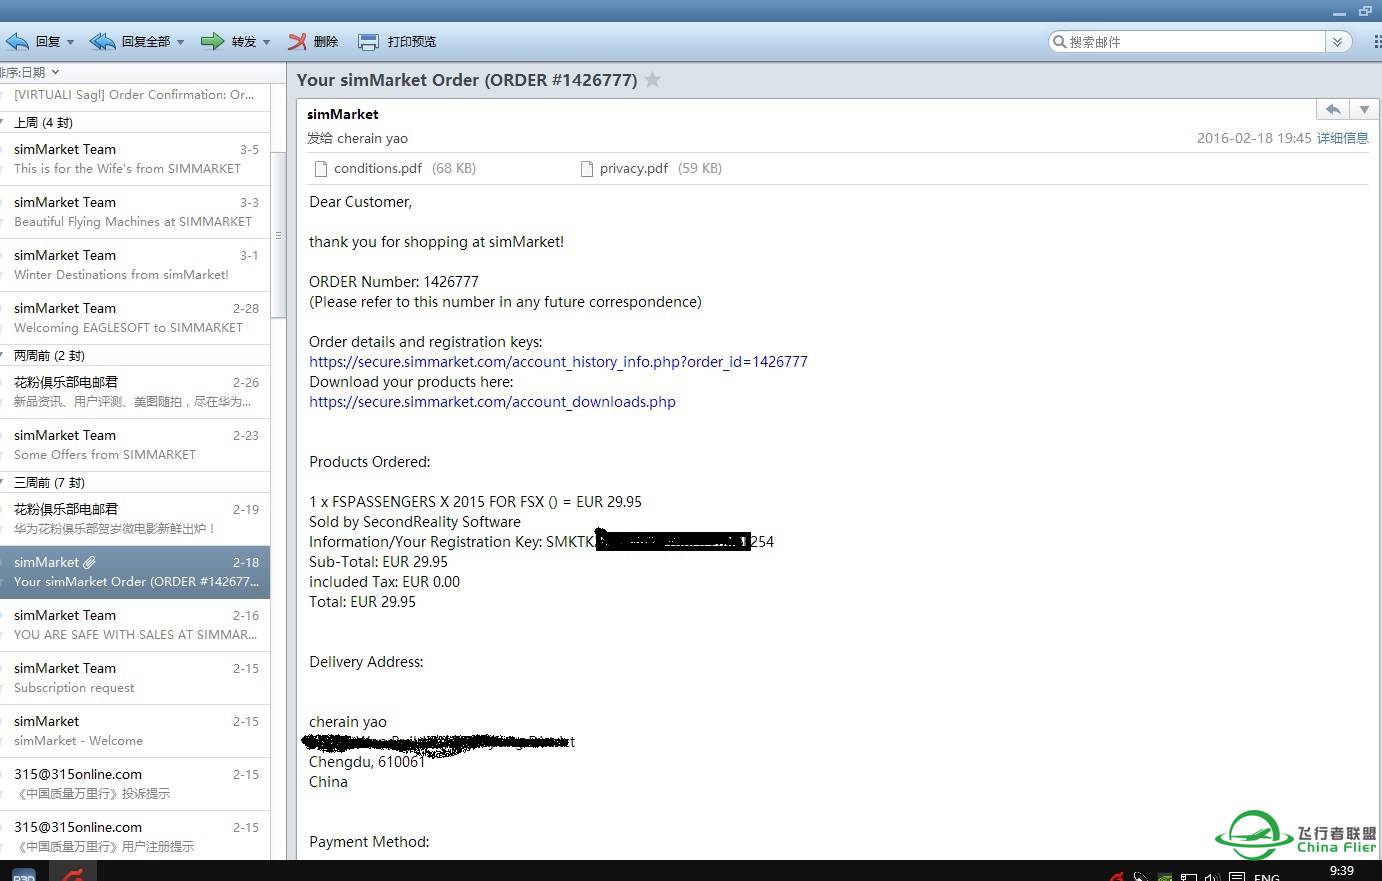Open the 'Subscription request' email
This screenshot has width=1382, height=881.
[x=135, y=678]
